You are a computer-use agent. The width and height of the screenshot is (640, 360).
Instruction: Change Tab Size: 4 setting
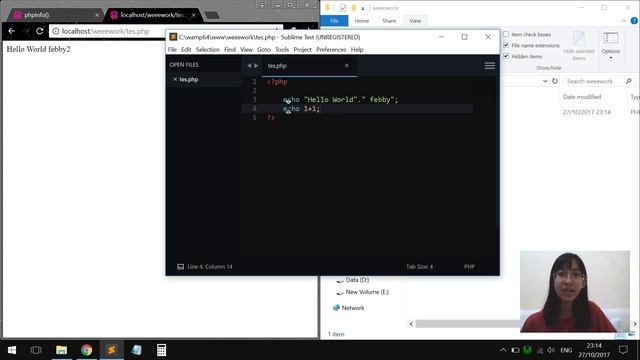419,267
